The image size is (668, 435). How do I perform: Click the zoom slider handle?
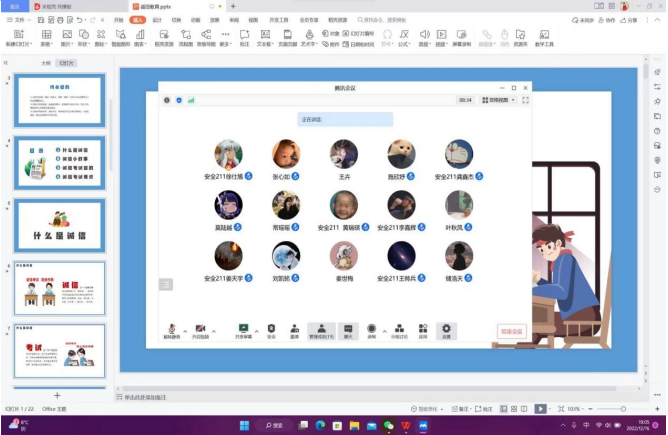623,409
